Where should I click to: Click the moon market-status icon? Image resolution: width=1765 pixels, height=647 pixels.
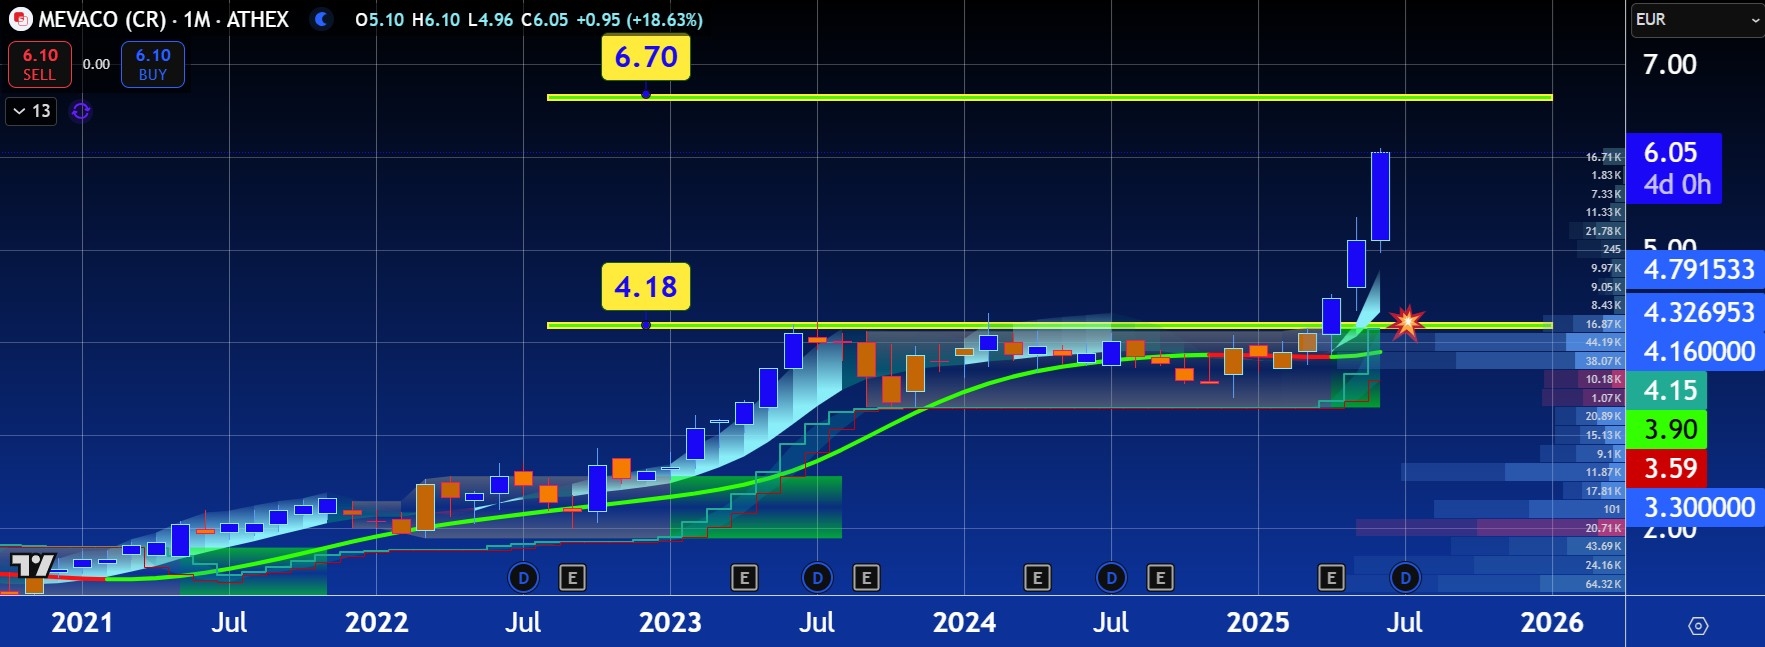coord(321,19)
